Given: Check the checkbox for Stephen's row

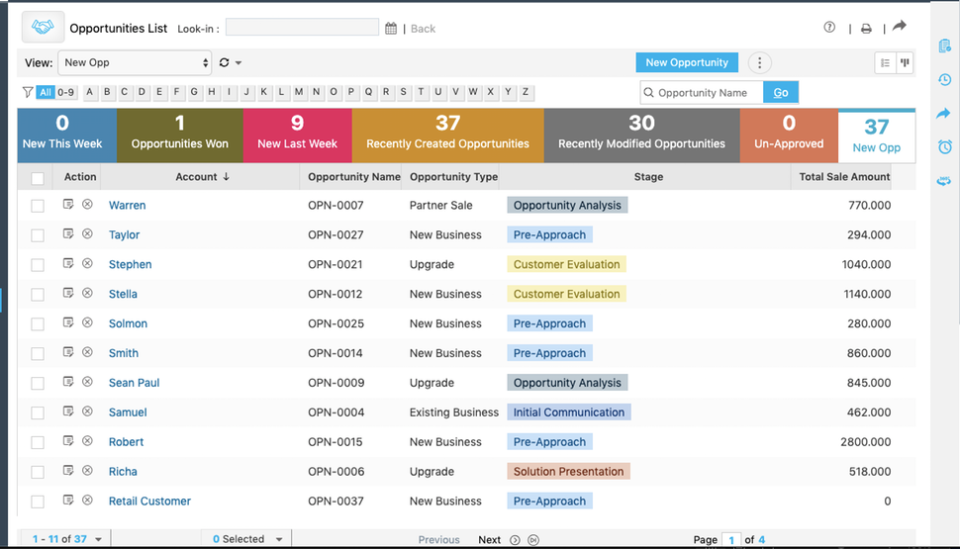Looking at the screenshot, I should (37, 265).
